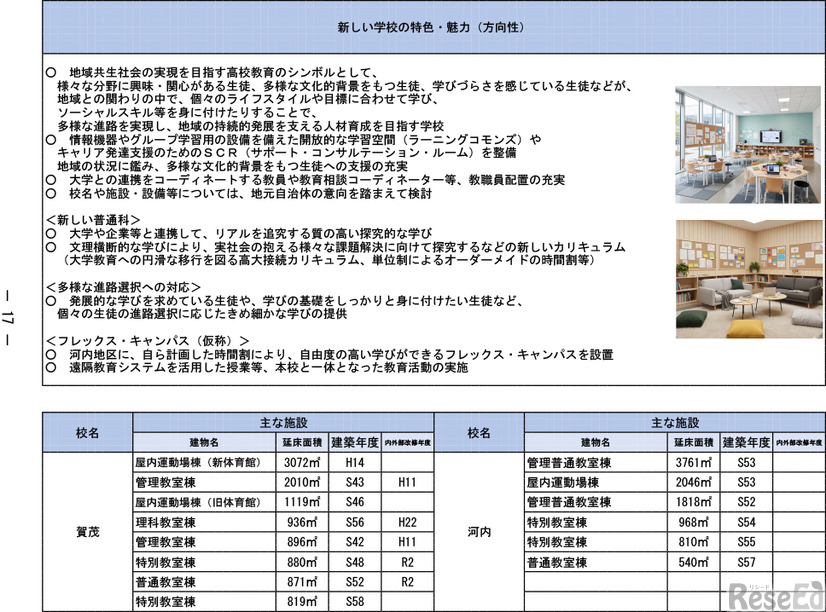Click the floor area '968㎡' in the 河内 table
The image size is (826, 612).
click(x=694, y=522)
